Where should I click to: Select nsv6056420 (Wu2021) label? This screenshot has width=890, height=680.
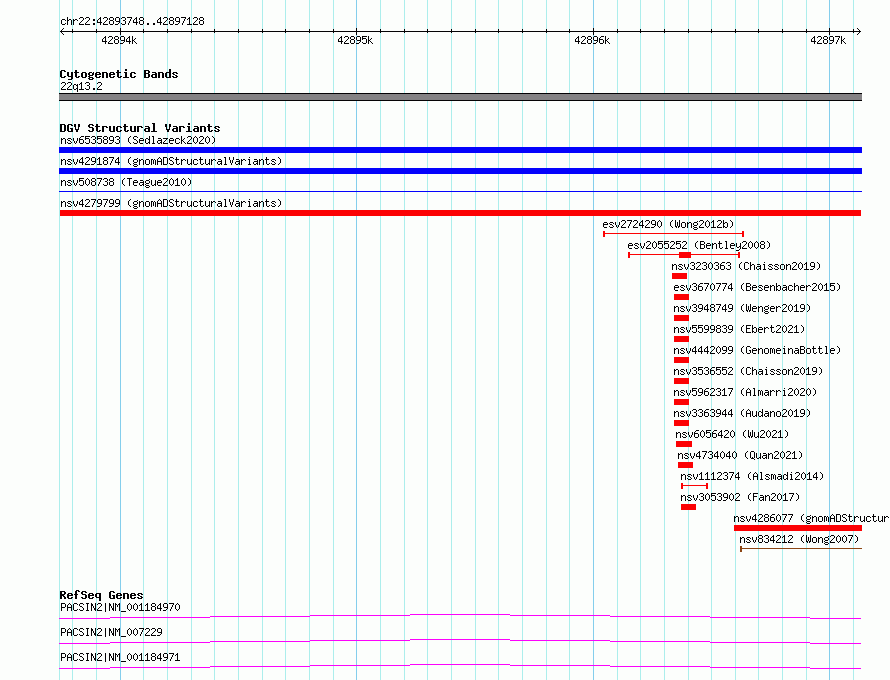(732, 434)
